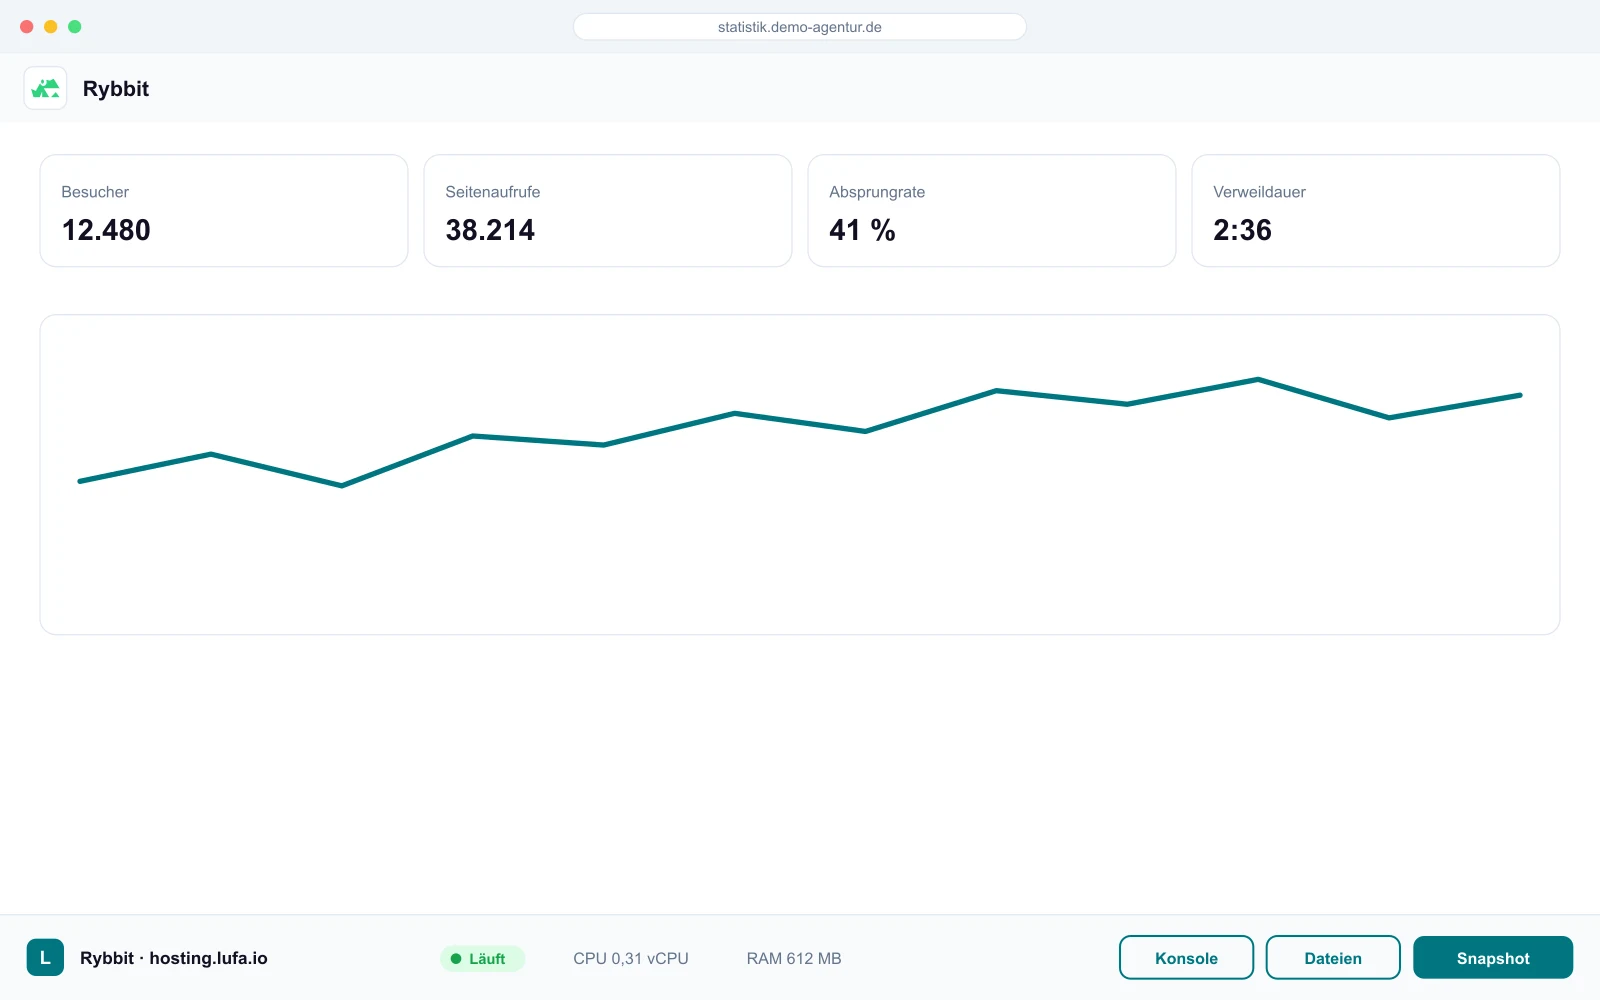1600x1000 pixels.
Task: Select the Läuft status badge
Action: 482,958
